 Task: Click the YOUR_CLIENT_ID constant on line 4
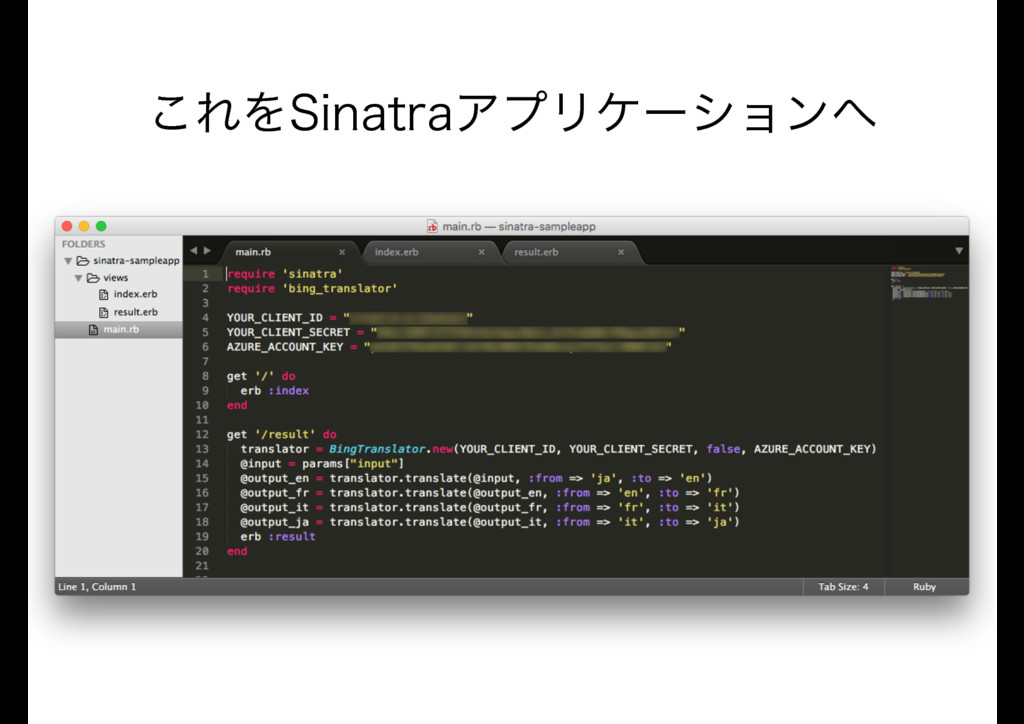[274, 318]
